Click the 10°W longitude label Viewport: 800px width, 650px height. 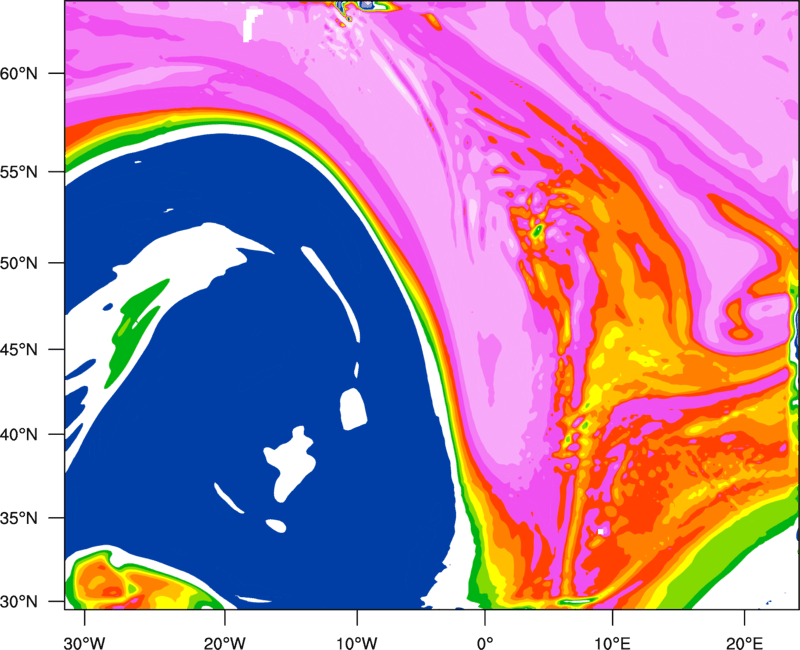pos(356,643)
